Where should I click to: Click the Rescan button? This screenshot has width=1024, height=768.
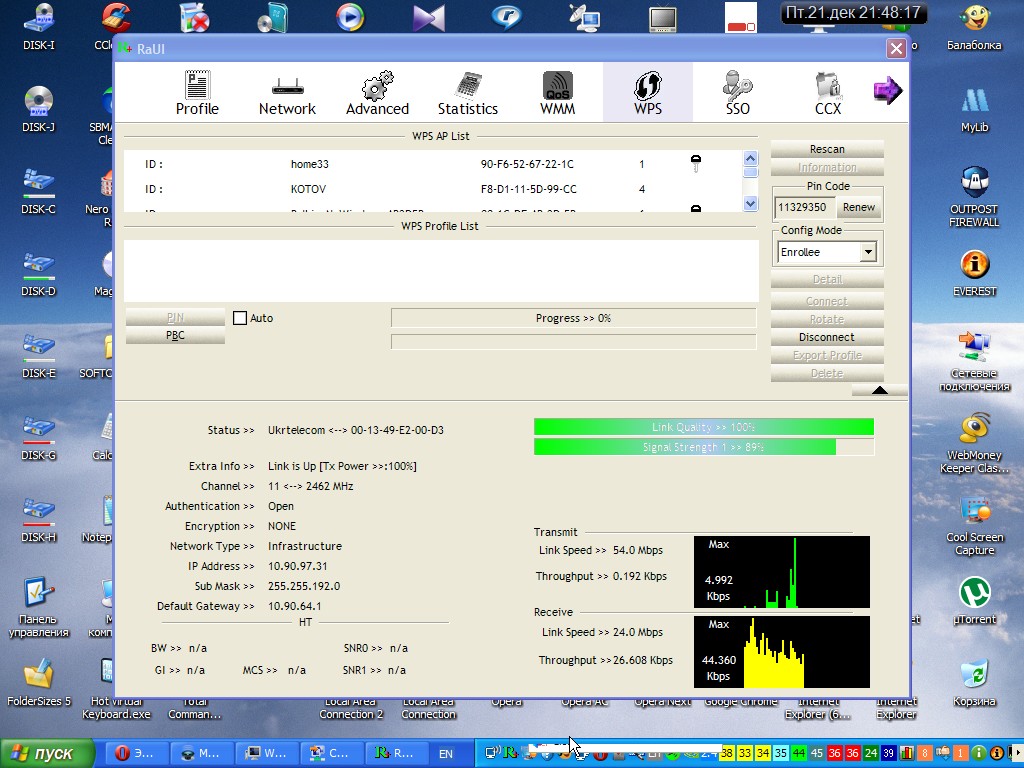pyautogui.click(x=827, y=149)
